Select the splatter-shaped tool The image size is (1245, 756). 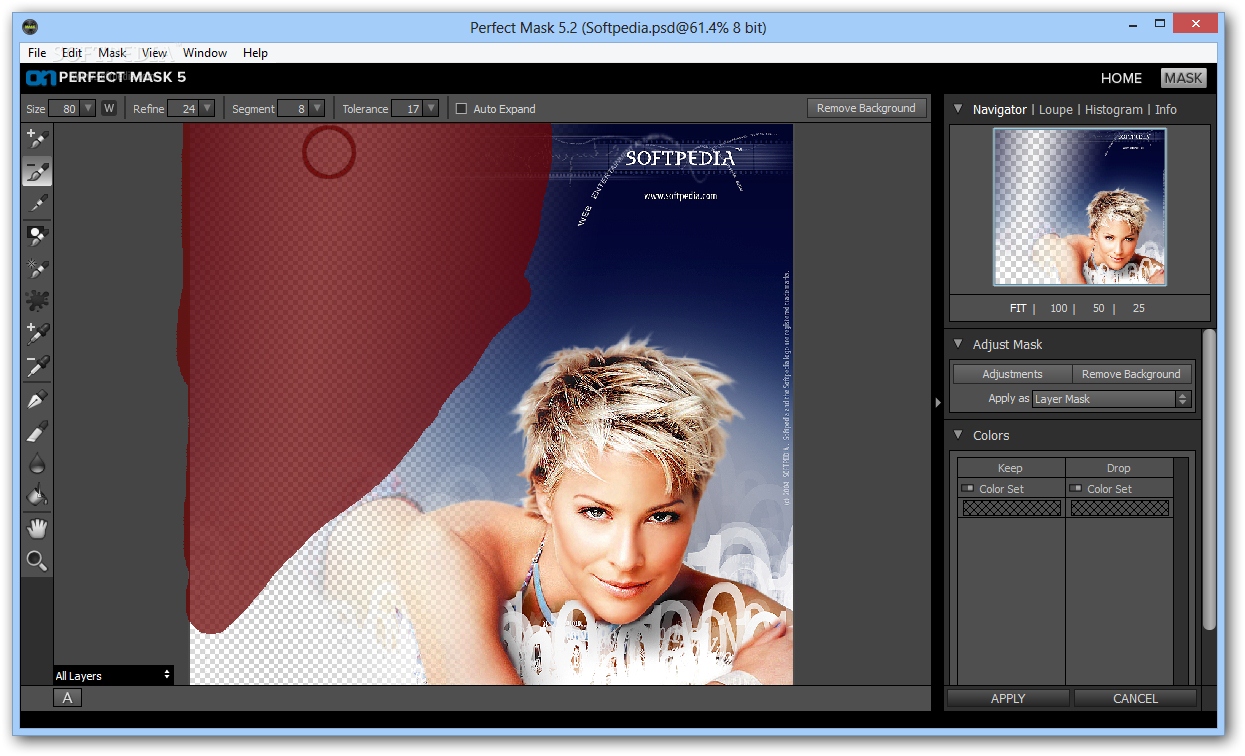37,300
